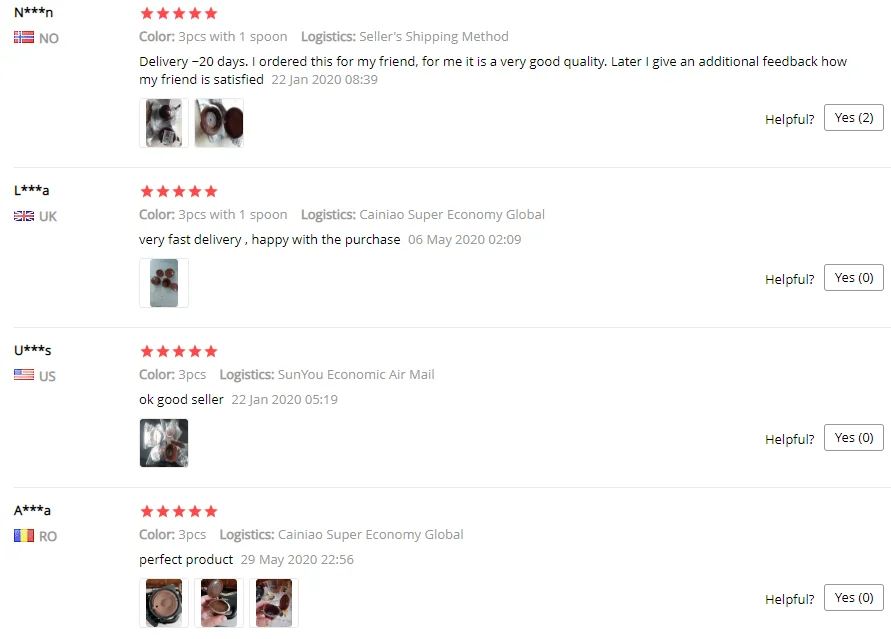Vote Yes (0) on the UK reviewer's feedback
Screen dimensions: 891x639
(853, 278)
